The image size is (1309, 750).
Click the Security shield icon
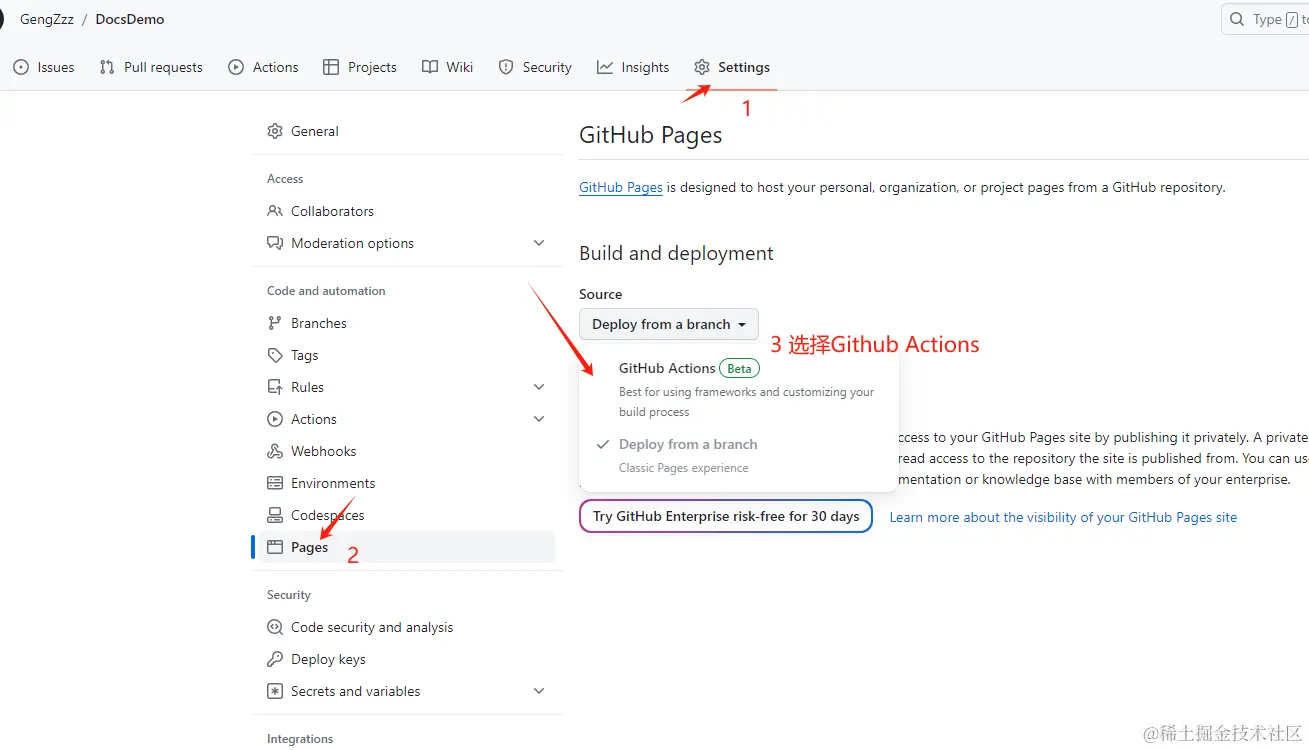point(506,67)
